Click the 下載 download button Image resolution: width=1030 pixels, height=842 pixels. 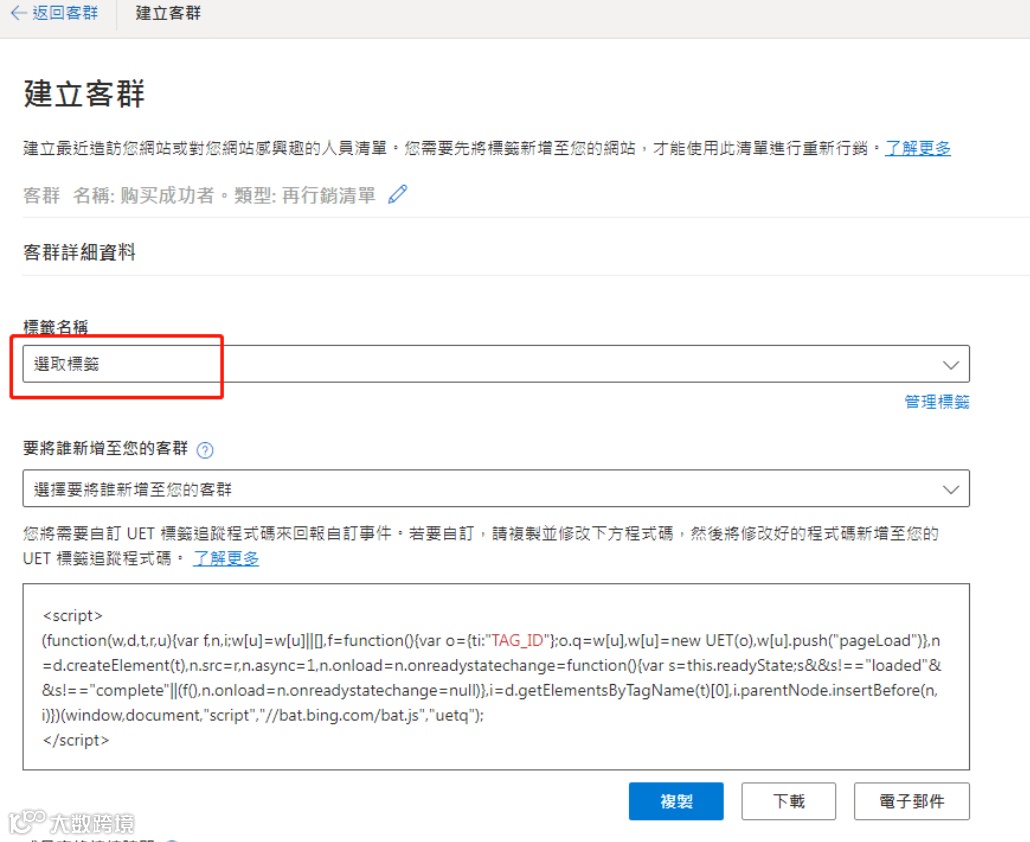tap(788, 801)
